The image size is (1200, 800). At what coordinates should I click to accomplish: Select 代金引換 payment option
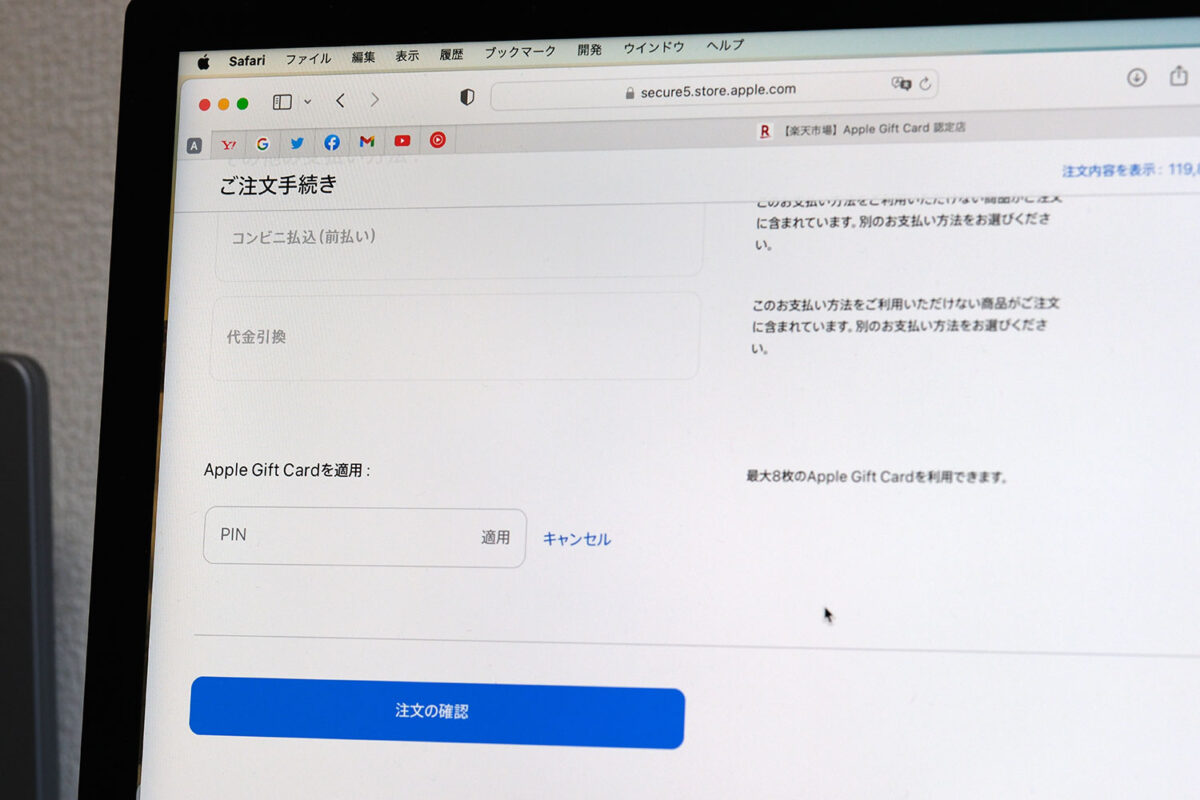click(x=455, y=337)
